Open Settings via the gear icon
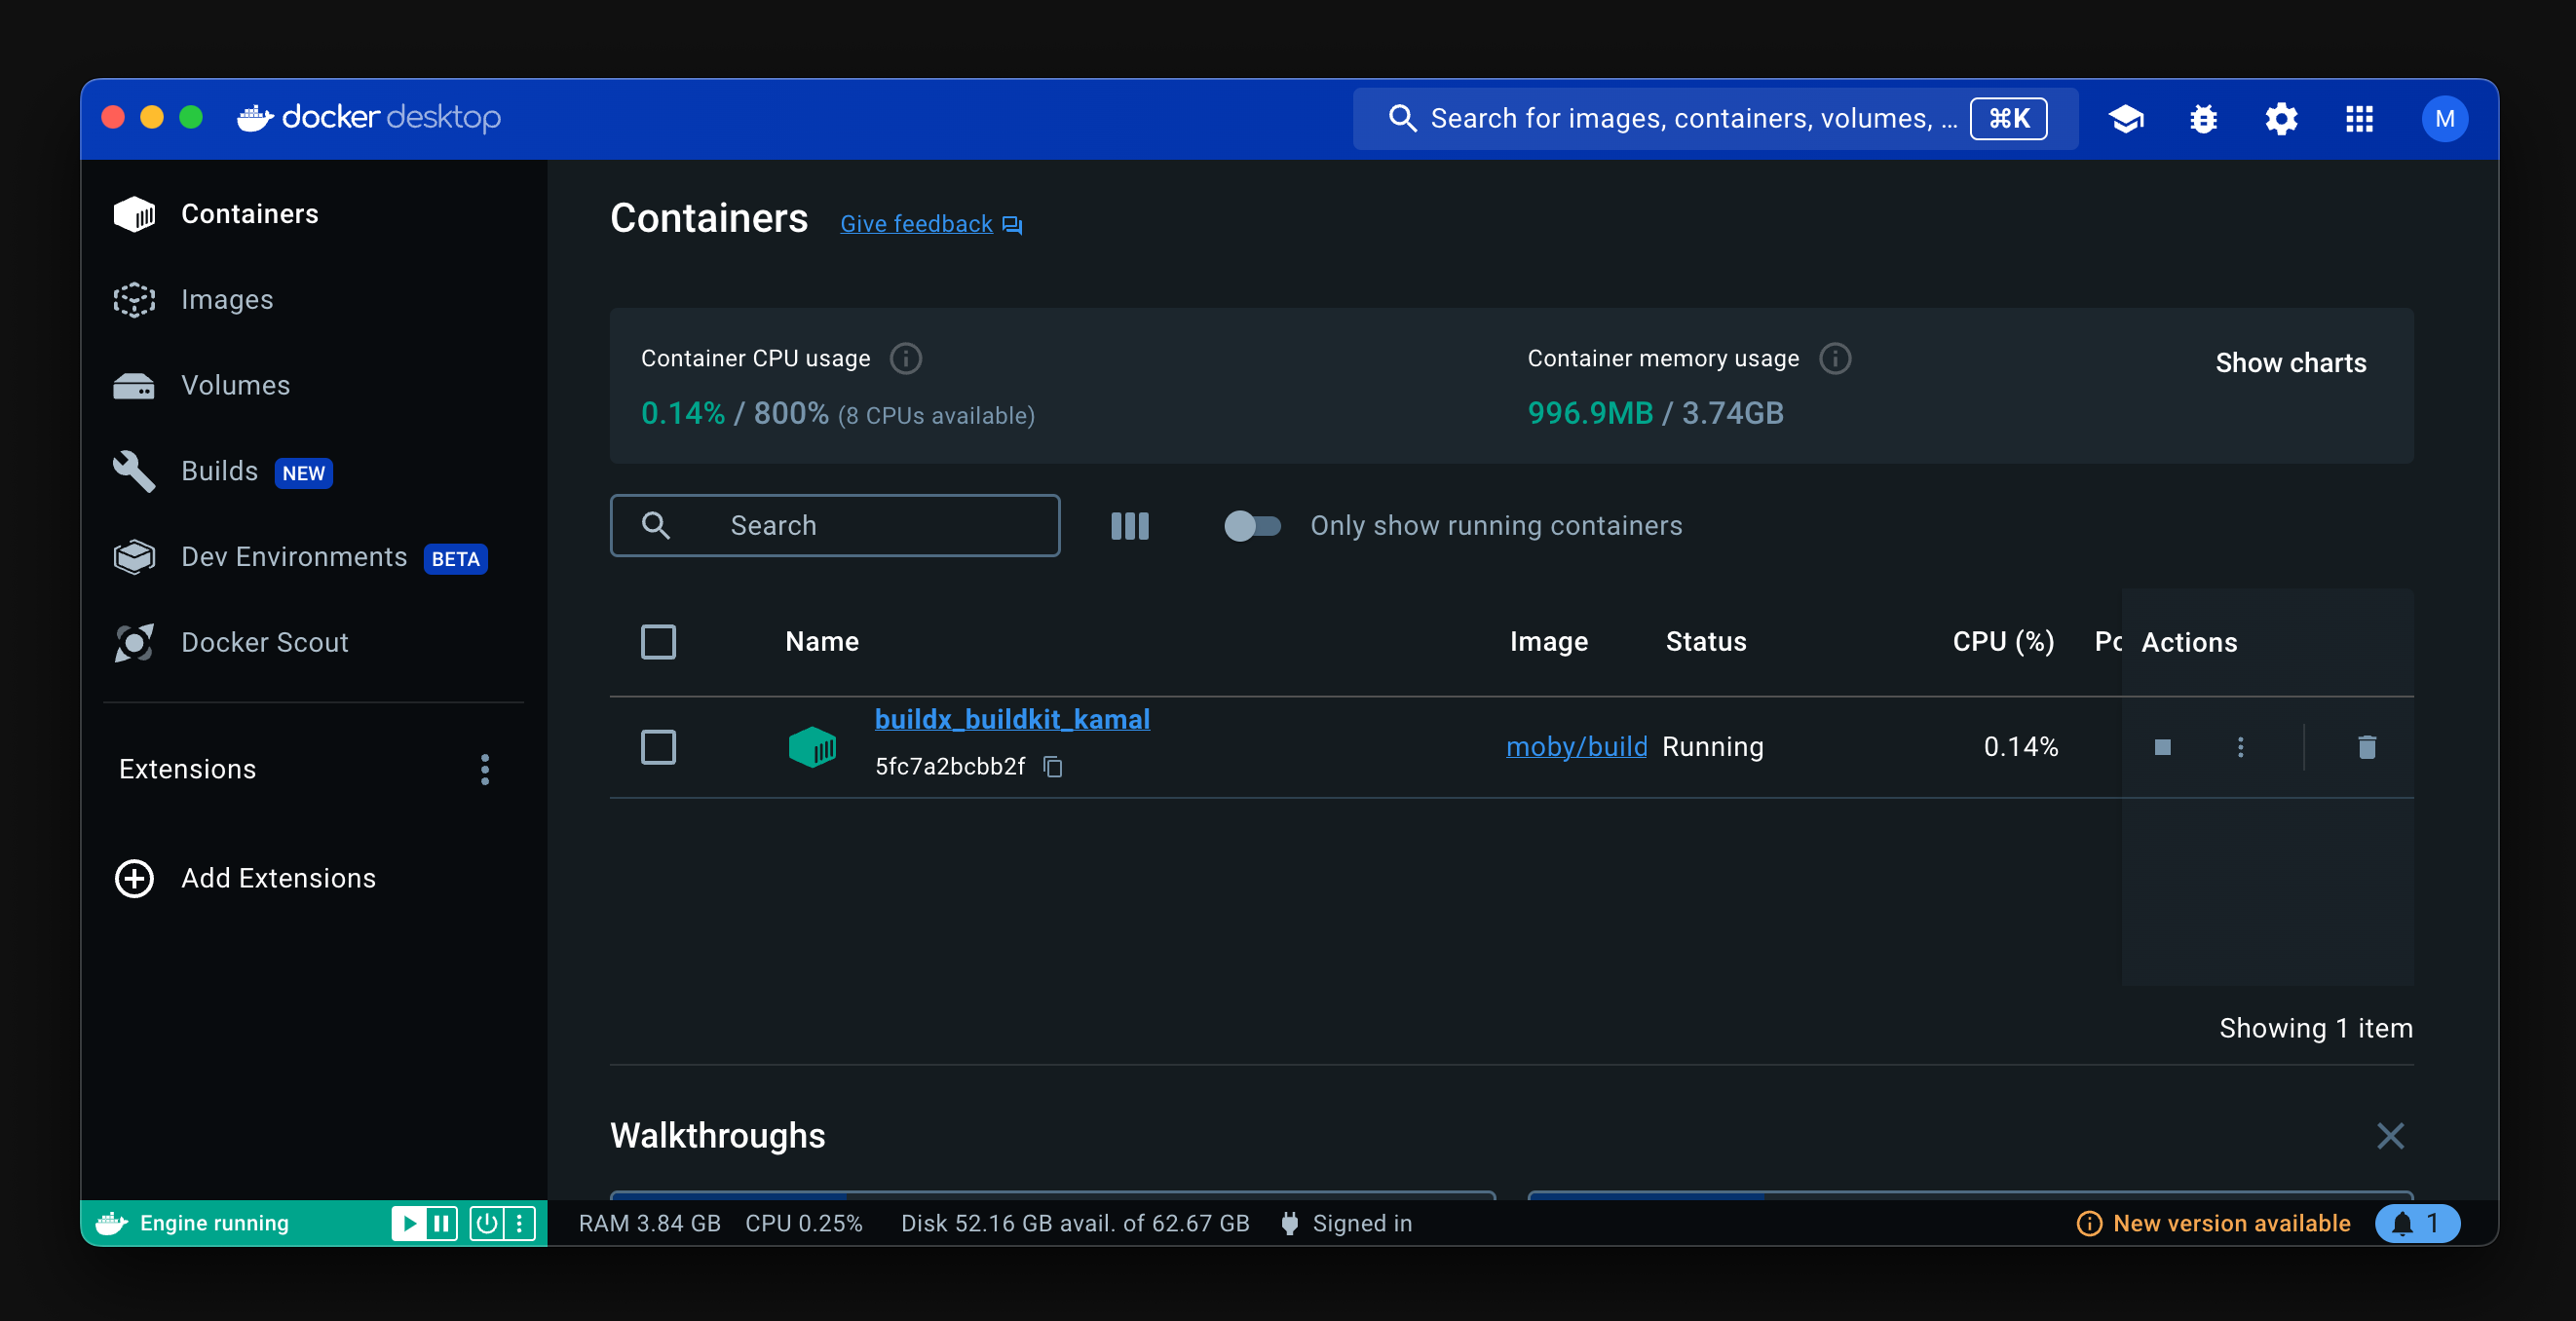 (x=2281, y=119)
